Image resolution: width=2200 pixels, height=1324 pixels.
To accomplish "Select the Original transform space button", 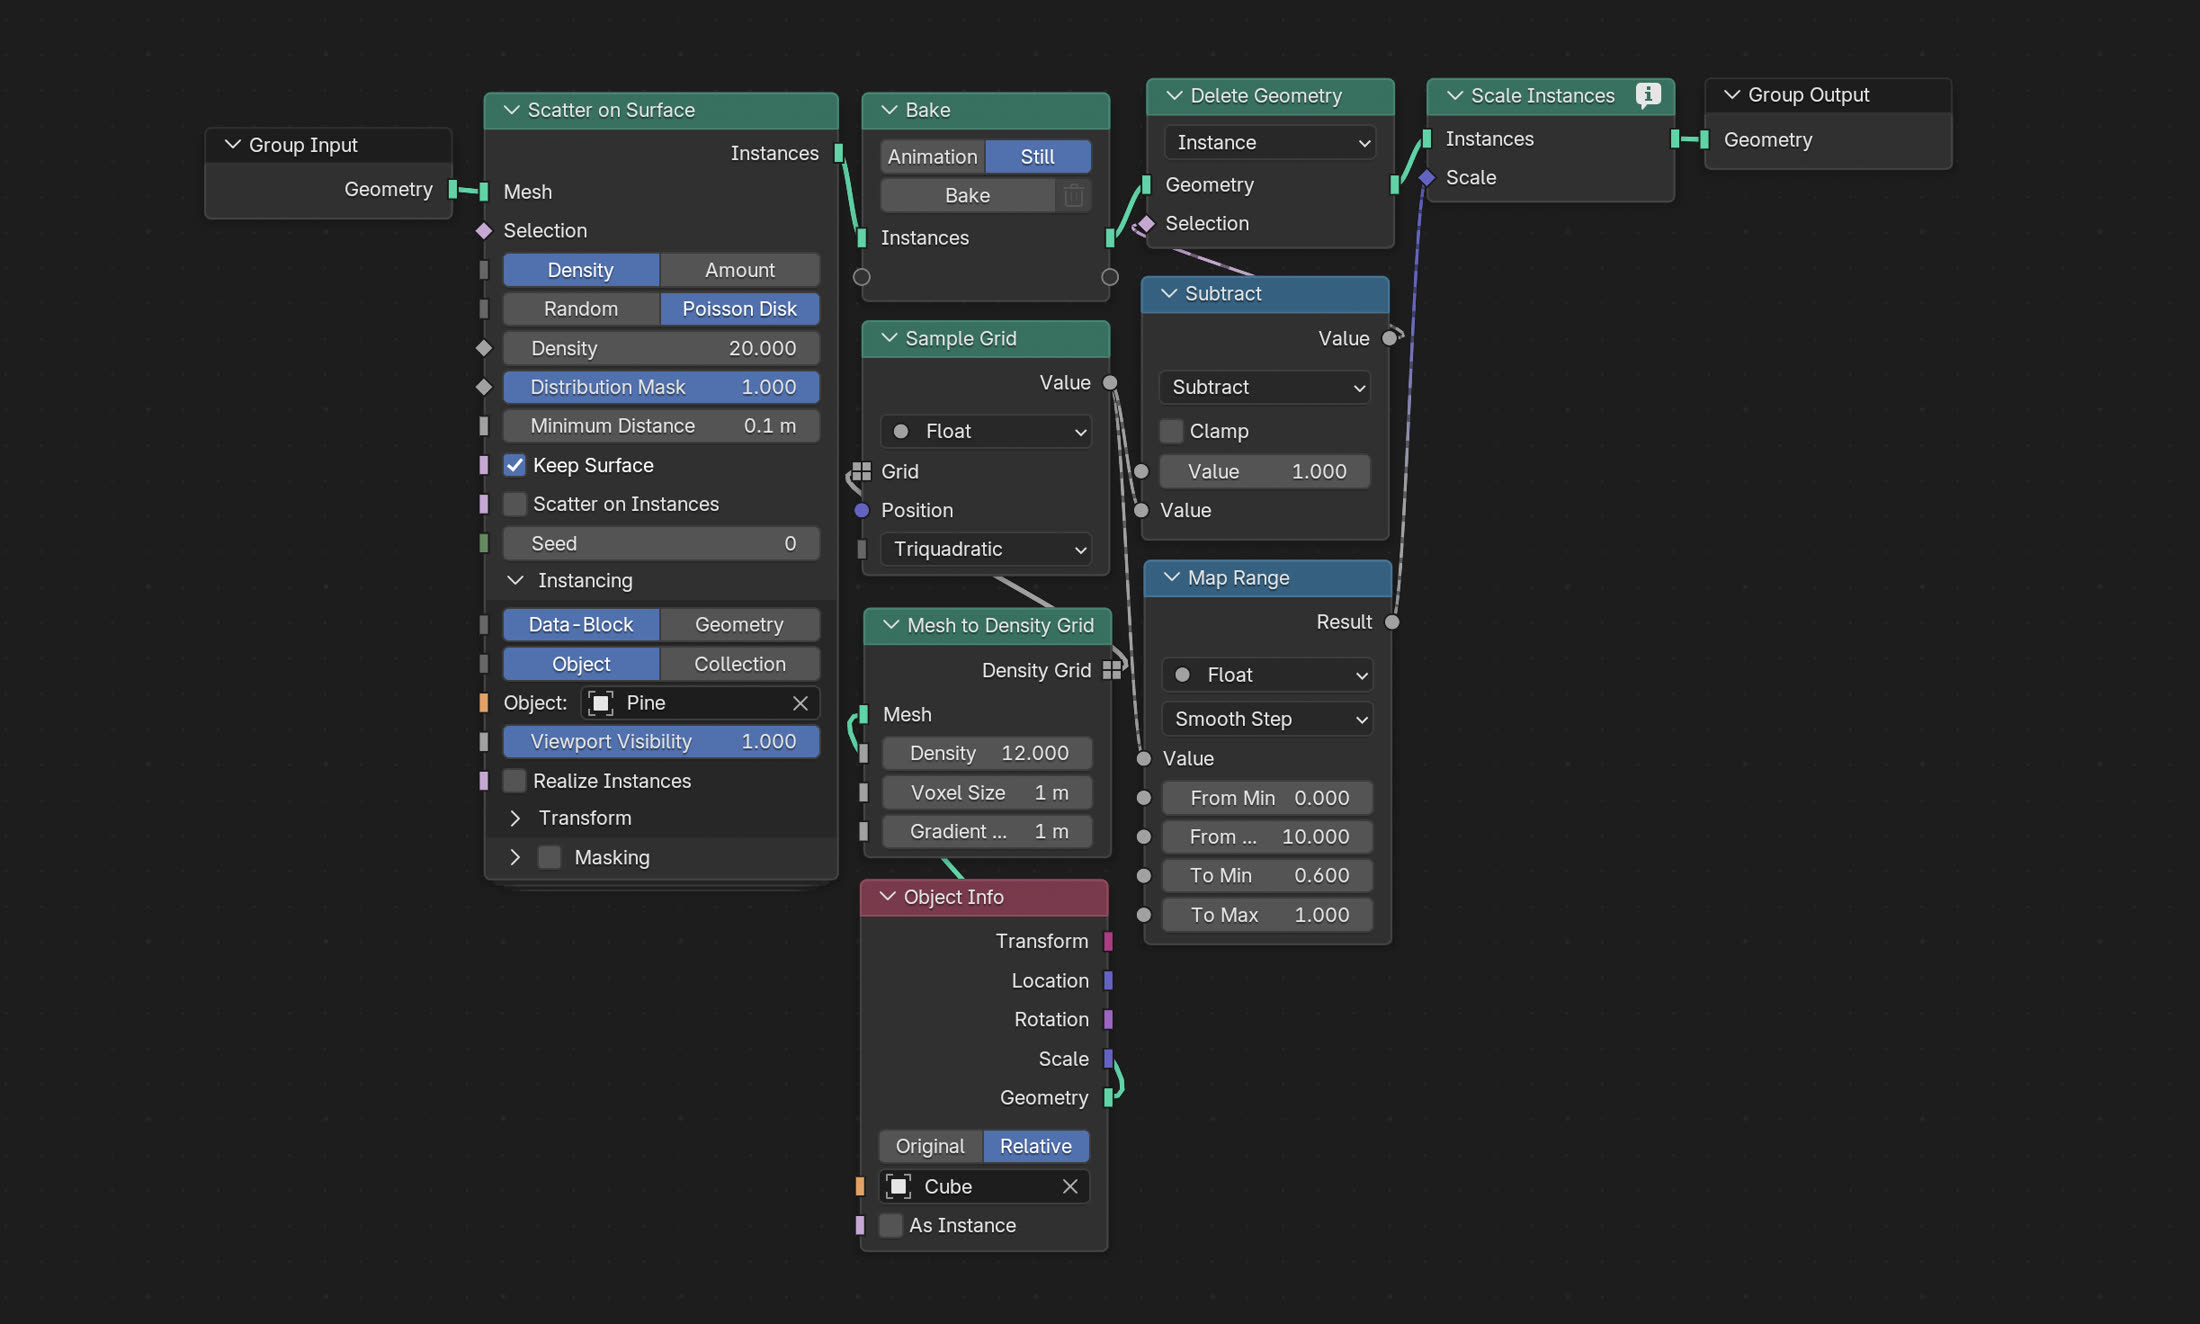I will click(x=930, y=1146).
